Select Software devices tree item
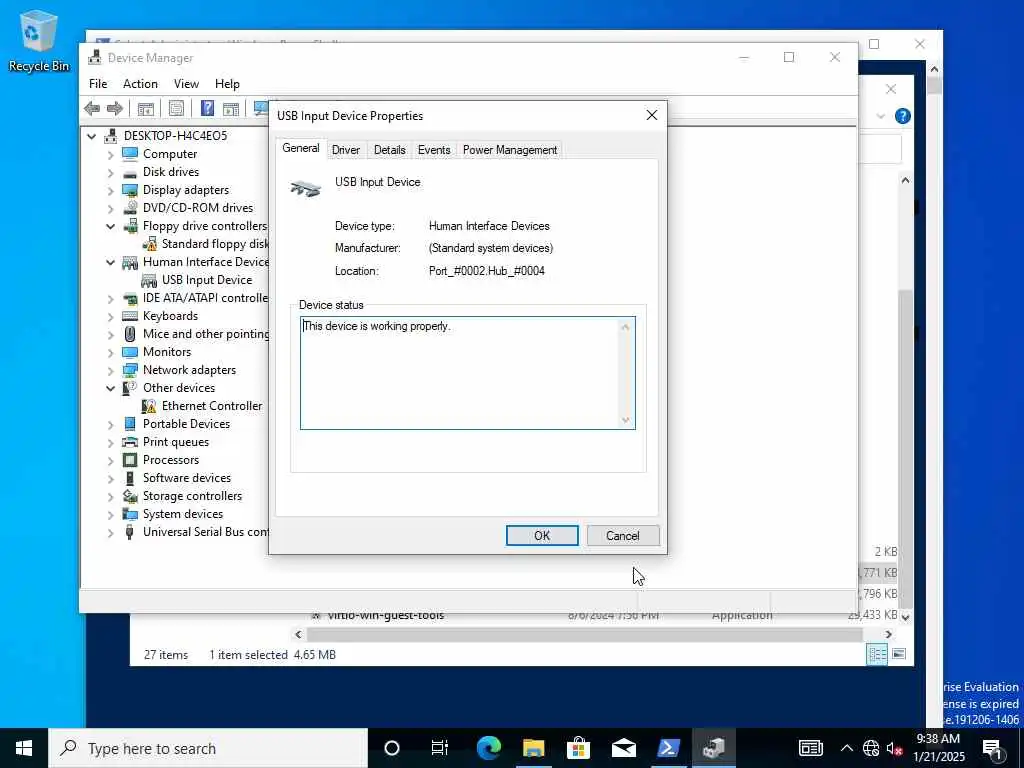Image resolution: width=1024 pixels, height=768 pixels. (187, 478)
